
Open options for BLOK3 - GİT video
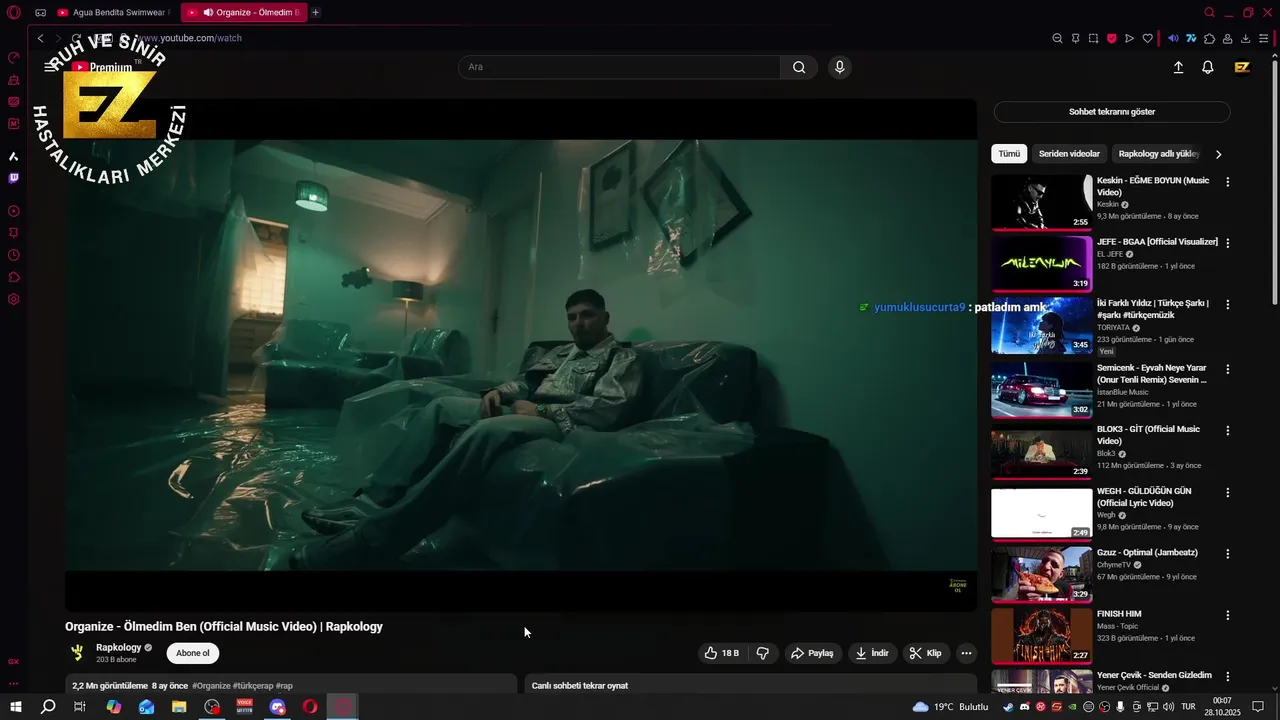click(1228, 430)
